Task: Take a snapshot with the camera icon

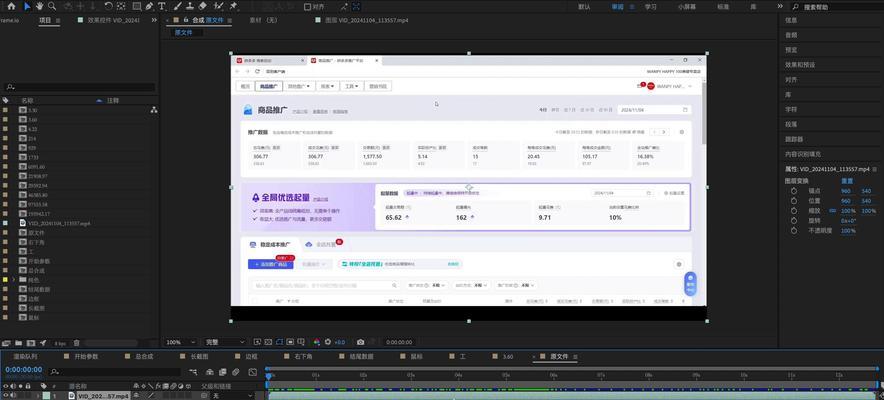Action: 360,342
